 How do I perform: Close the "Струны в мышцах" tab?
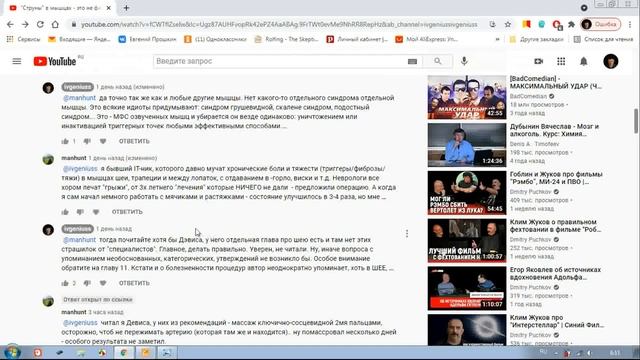point(109,8)
